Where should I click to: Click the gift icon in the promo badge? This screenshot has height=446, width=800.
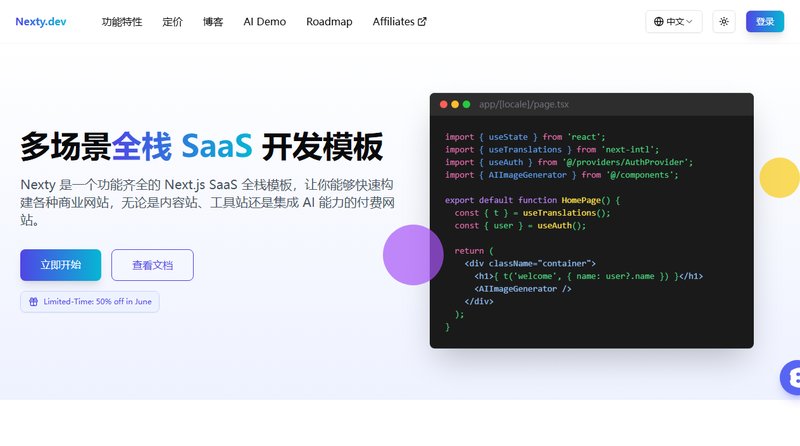coord(33,302)
